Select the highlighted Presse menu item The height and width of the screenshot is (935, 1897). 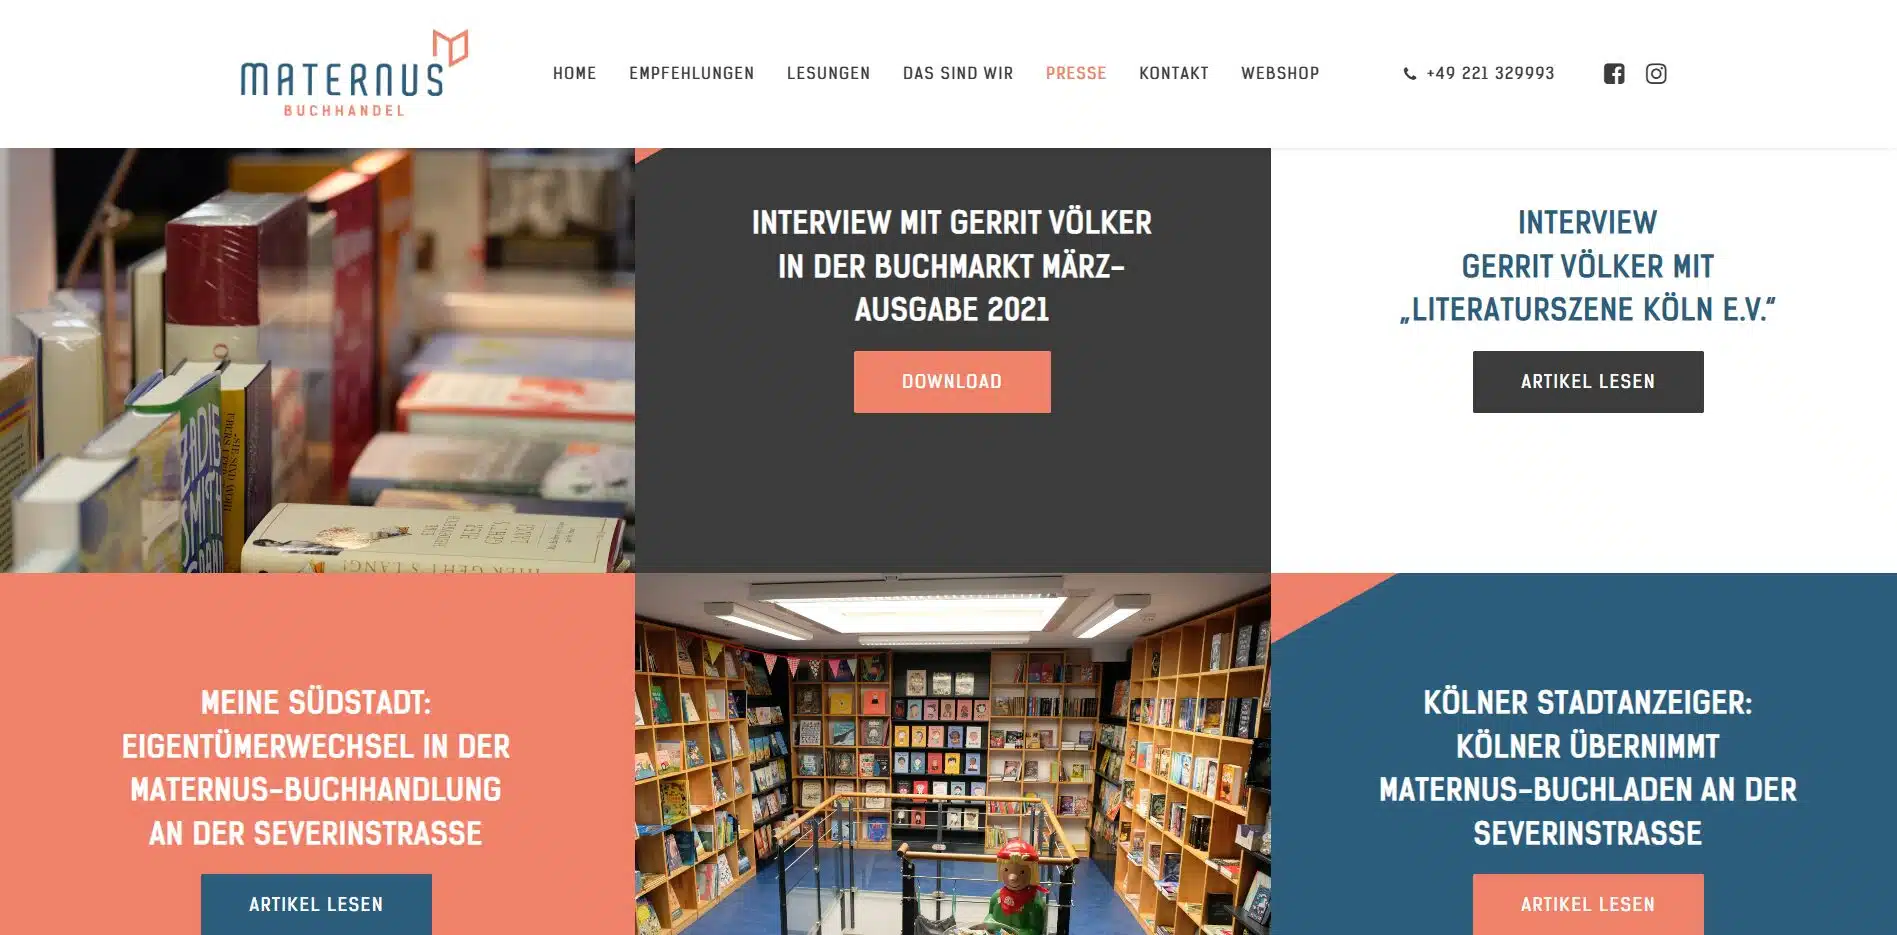1076,73
